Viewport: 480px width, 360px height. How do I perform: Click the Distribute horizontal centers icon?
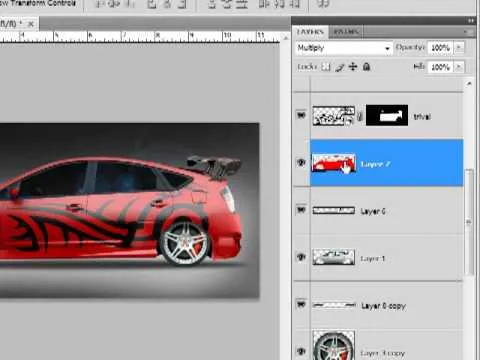click(279, 3)
